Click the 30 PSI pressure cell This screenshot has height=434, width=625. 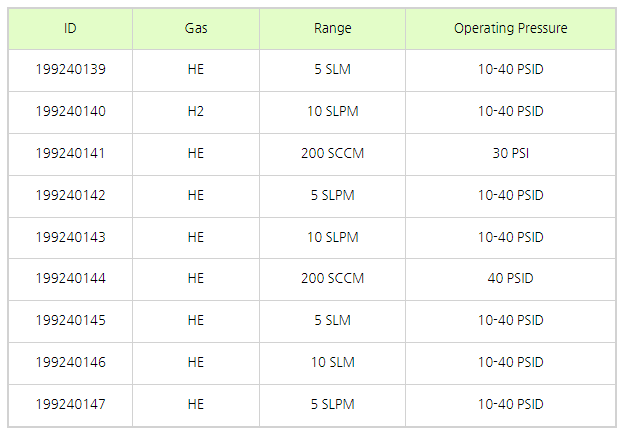click(x=510, y=154)
